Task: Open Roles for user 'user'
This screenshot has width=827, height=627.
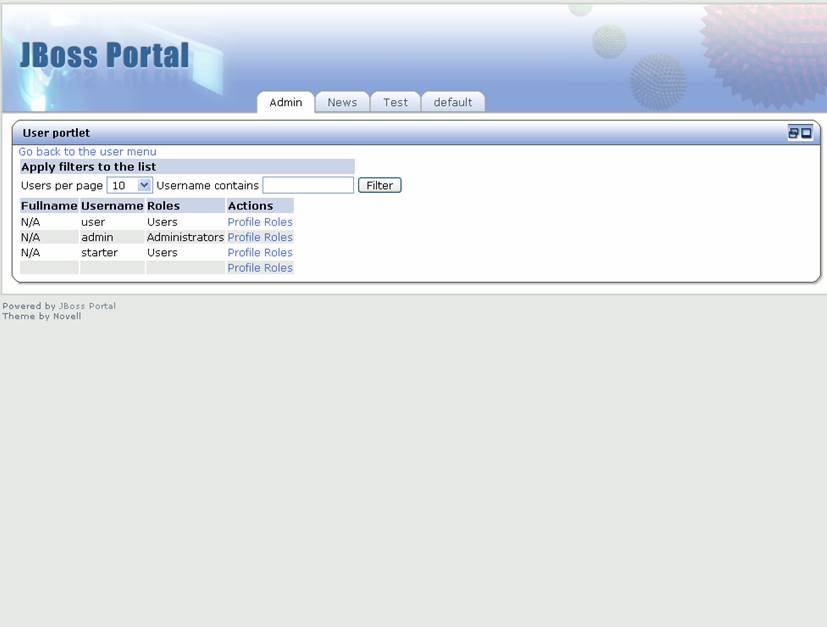Action: [x=278, y=222]
